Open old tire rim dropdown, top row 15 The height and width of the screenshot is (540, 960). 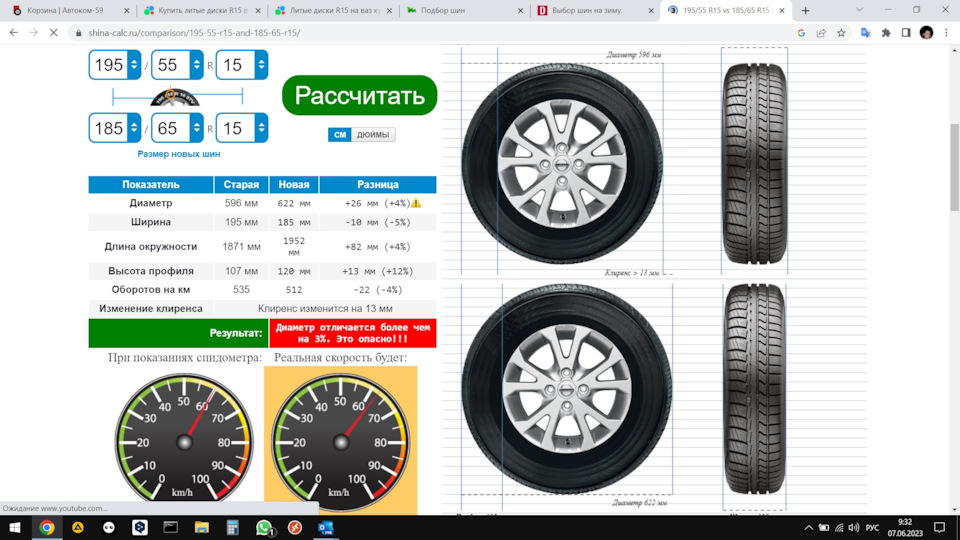click(x=242, y=65)
